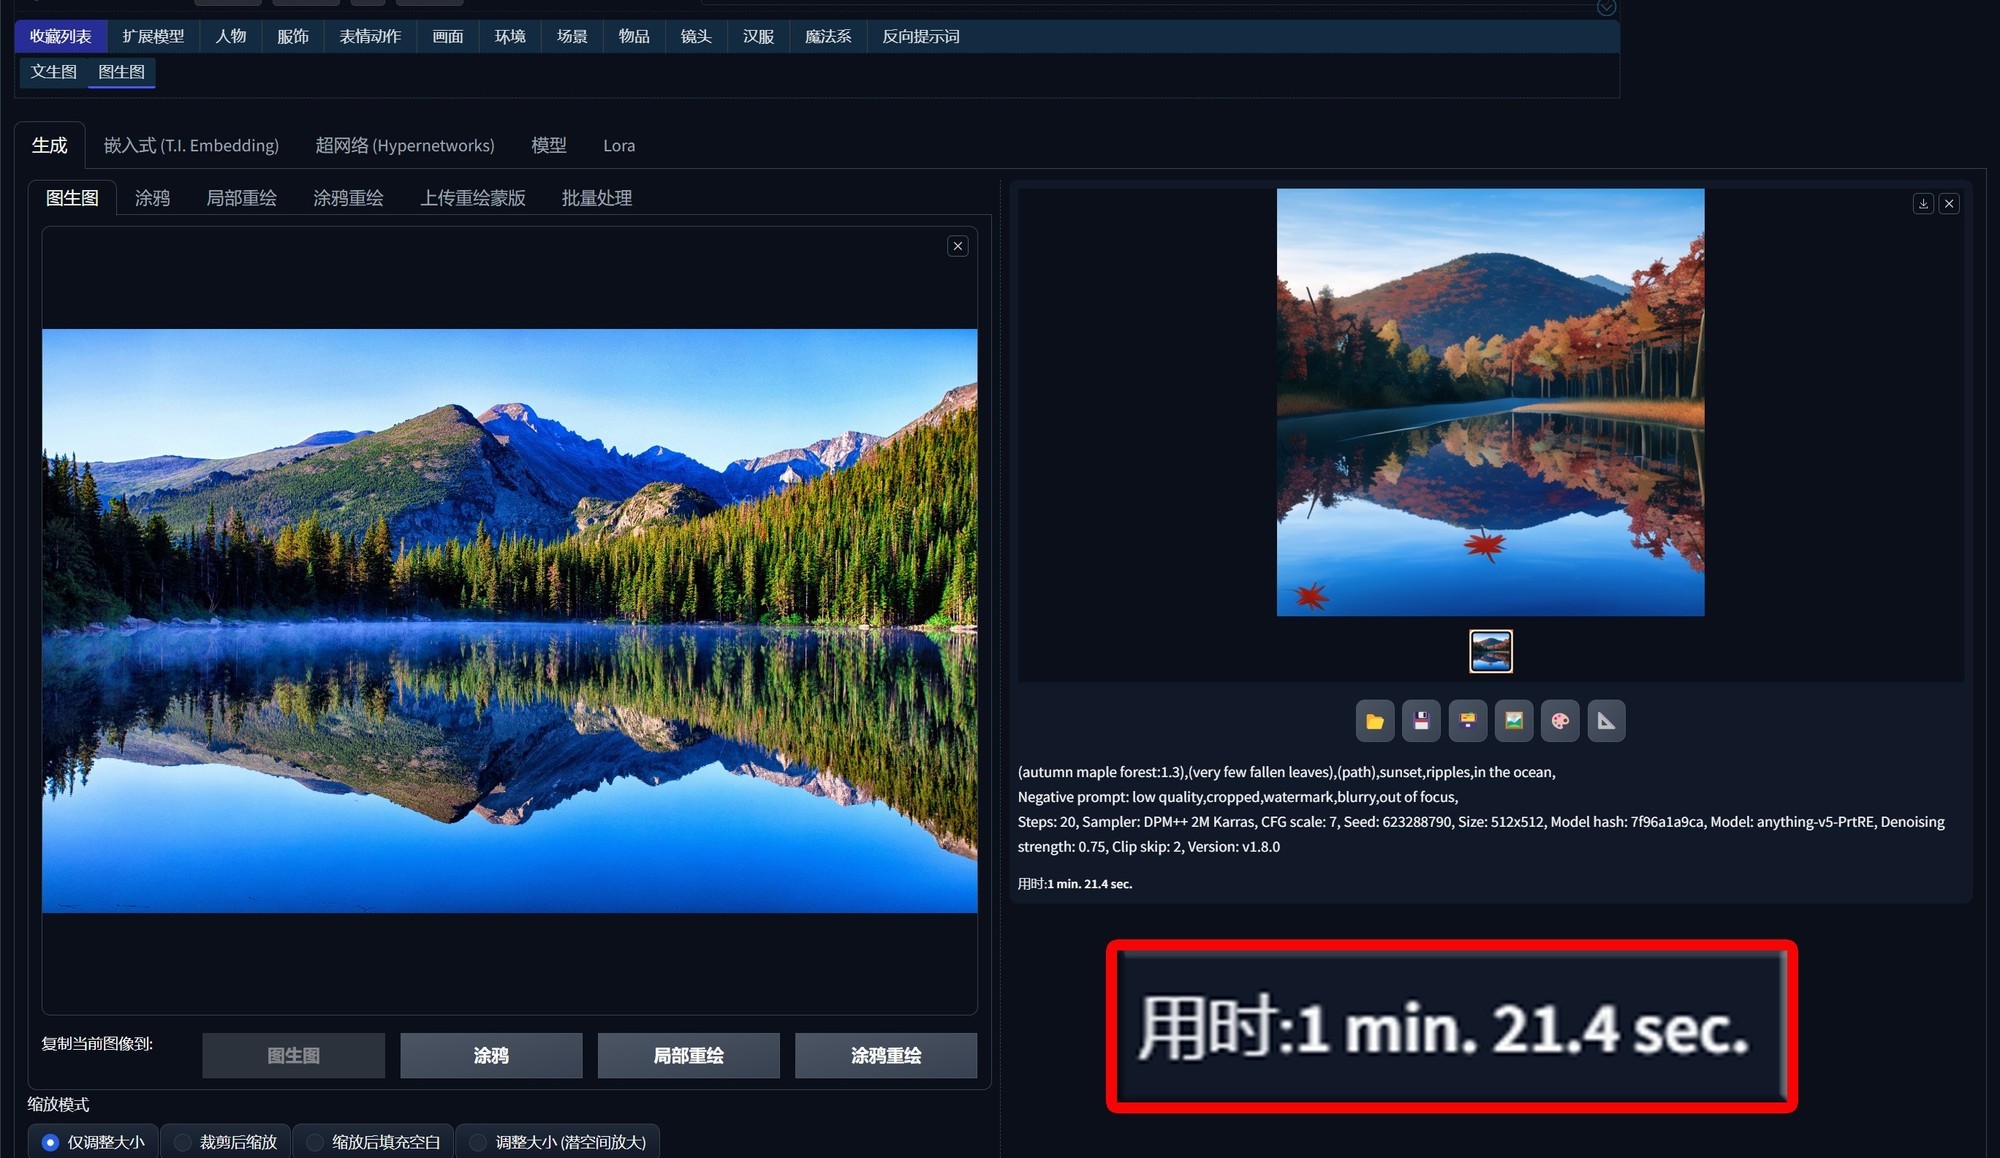Image resolution: width=2000 pixels, height=1158 pixels.
Task: Save the image with floppy disk icon
Action: (1421, 721)
